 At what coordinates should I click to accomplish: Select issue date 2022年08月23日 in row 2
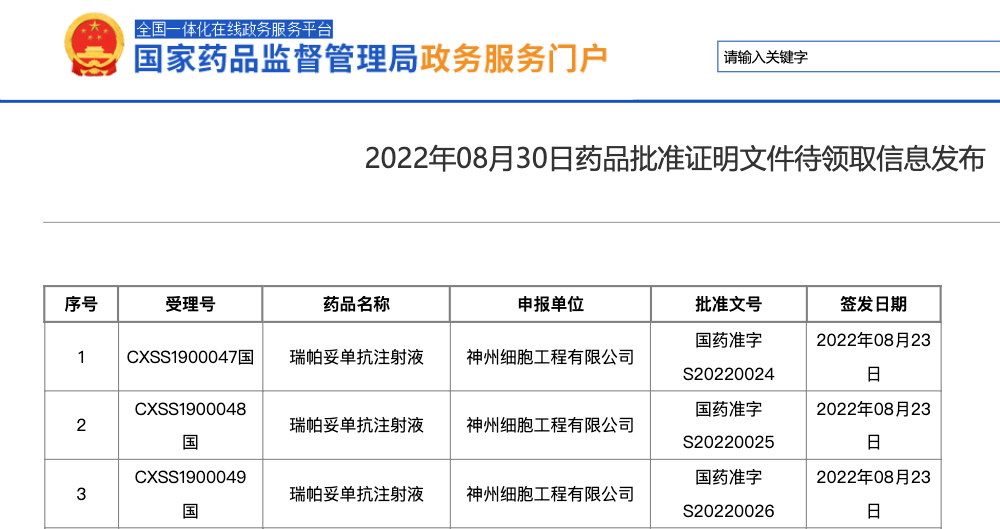pyautogui.click(x=874, y=425)
